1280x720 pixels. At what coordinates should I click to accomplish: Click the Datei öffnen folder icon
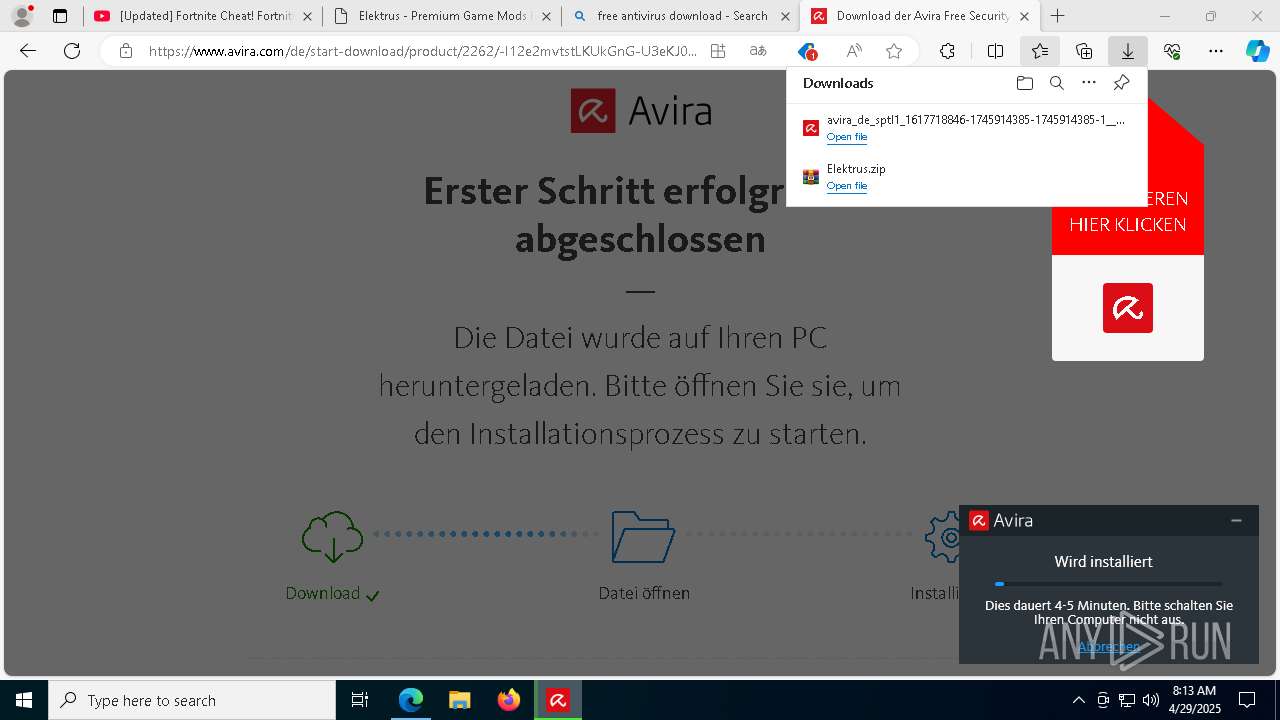[x=643, y=537]
